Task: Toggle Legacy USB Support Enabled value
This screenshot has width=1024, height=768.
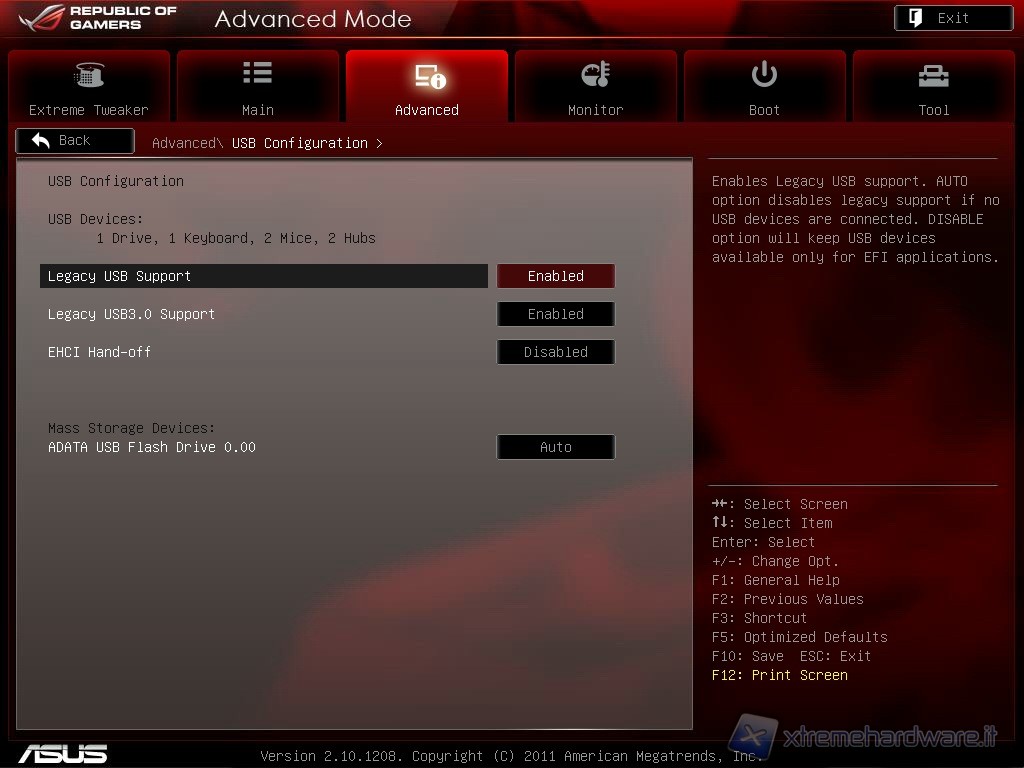Action: (x=556, y=276)
